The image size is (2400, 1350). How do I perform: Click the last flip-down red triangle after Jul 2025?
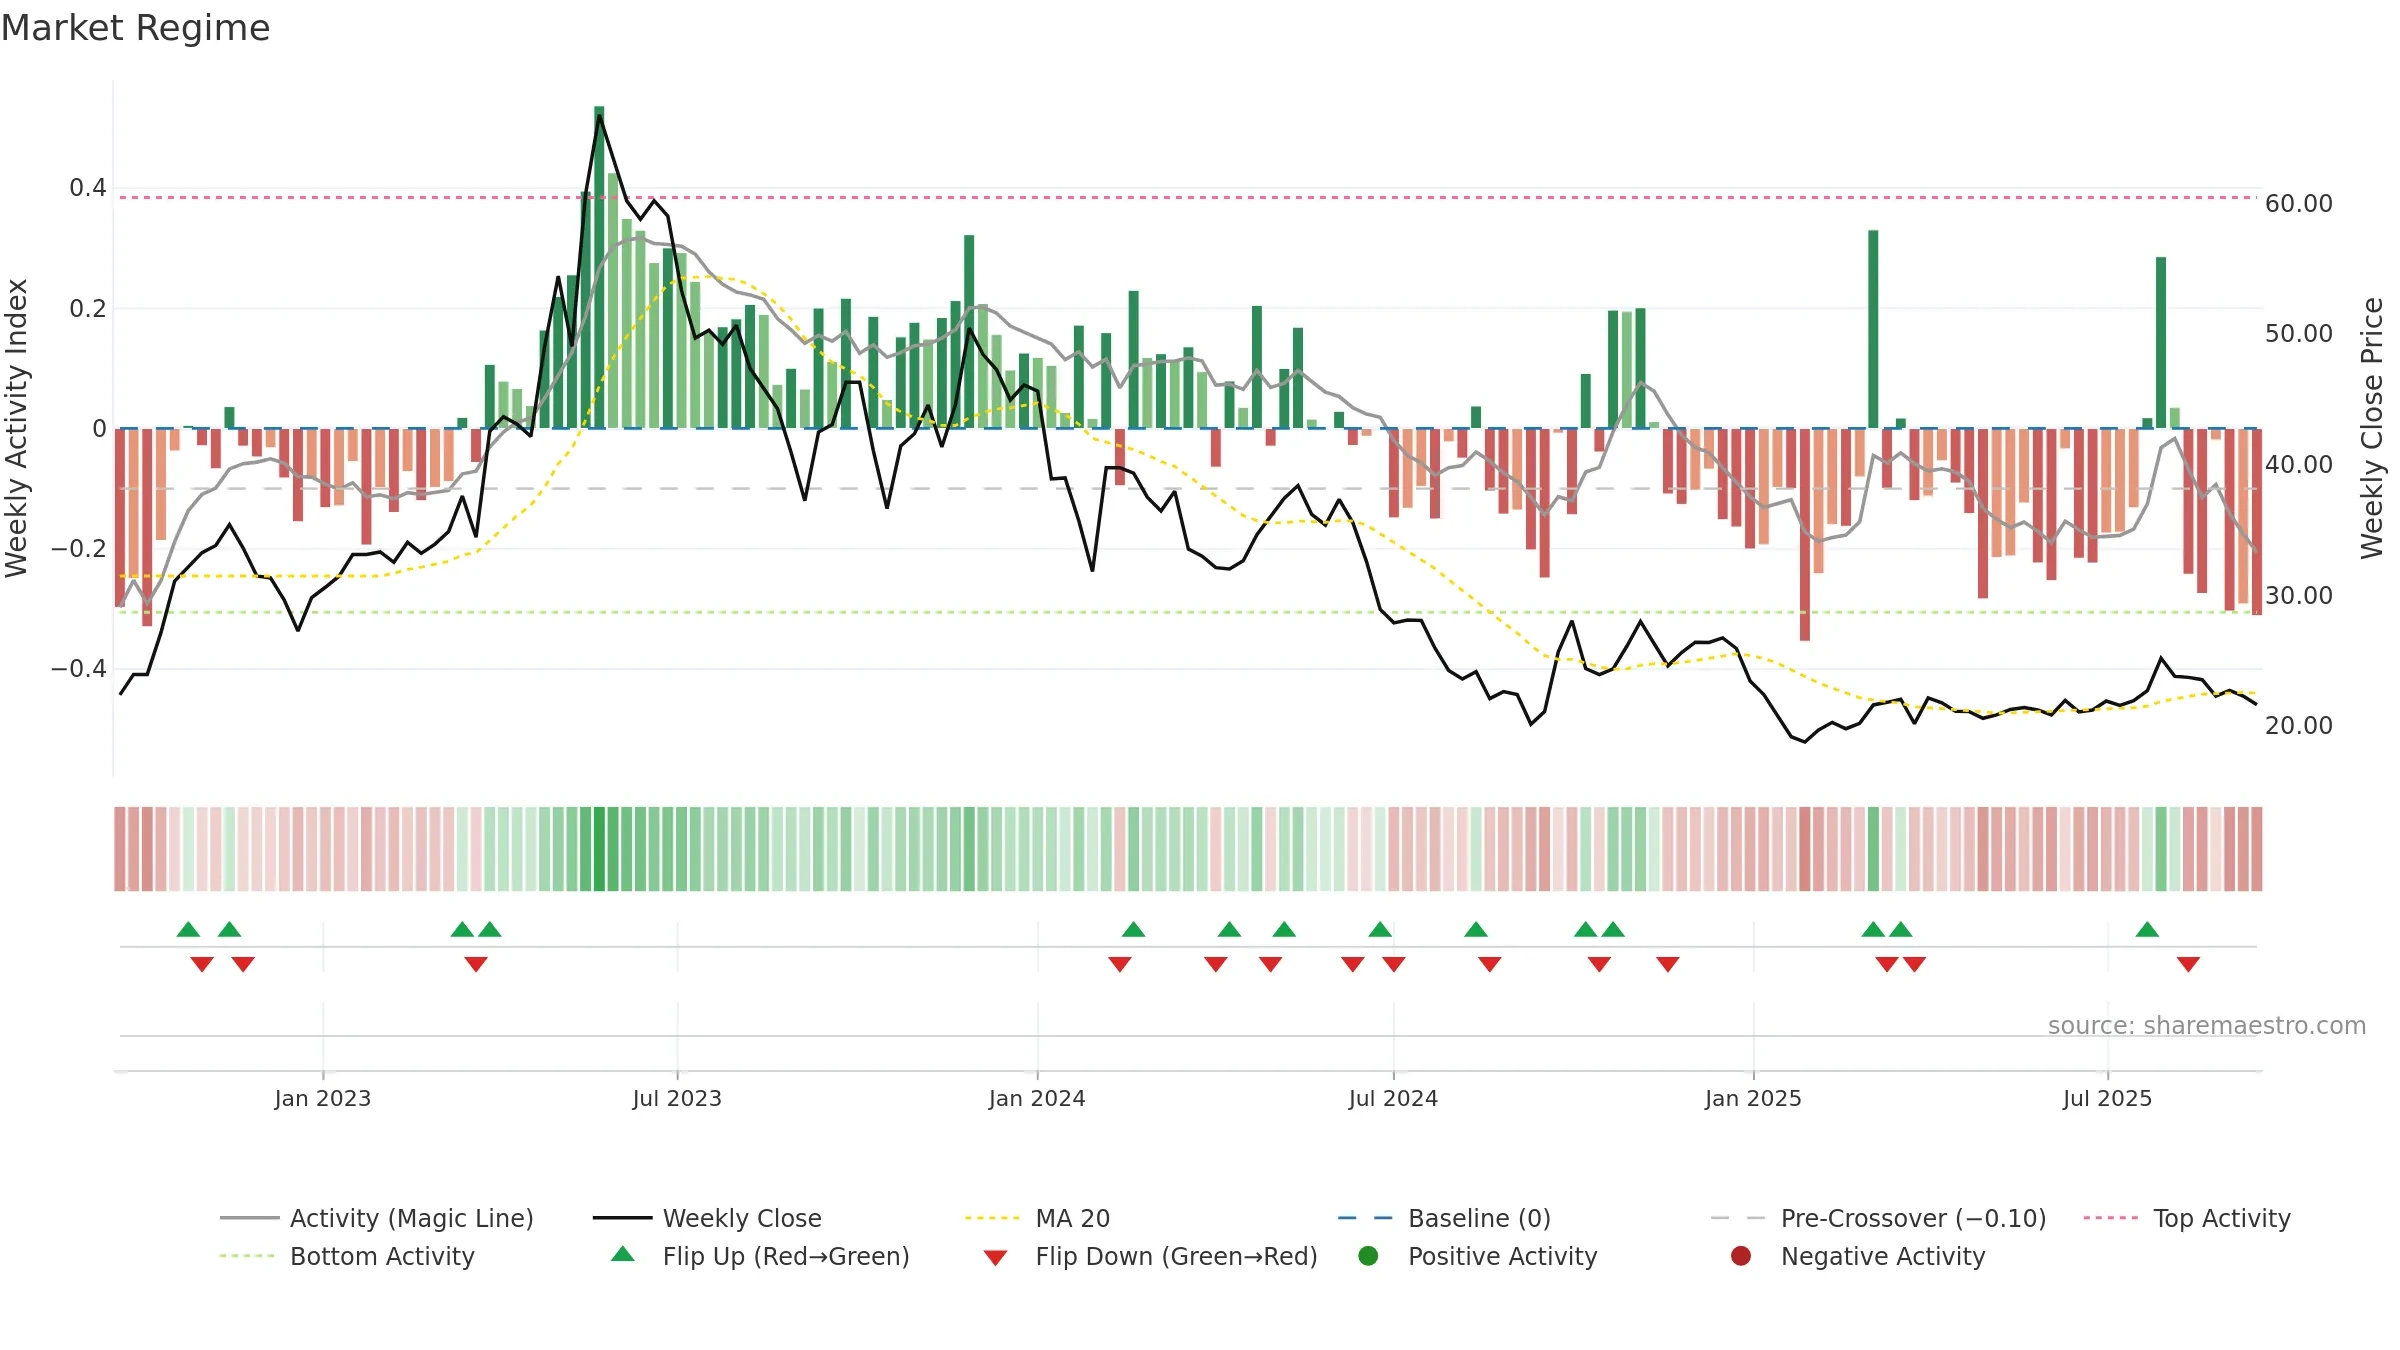click(x=2188, y=964)
